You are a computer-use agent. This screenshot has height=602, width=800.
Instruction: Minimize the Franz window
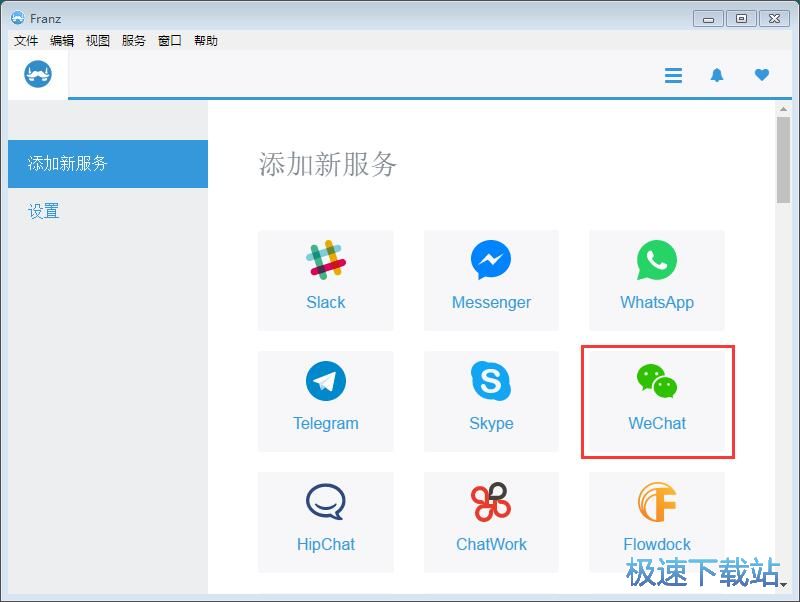(708, 19)
